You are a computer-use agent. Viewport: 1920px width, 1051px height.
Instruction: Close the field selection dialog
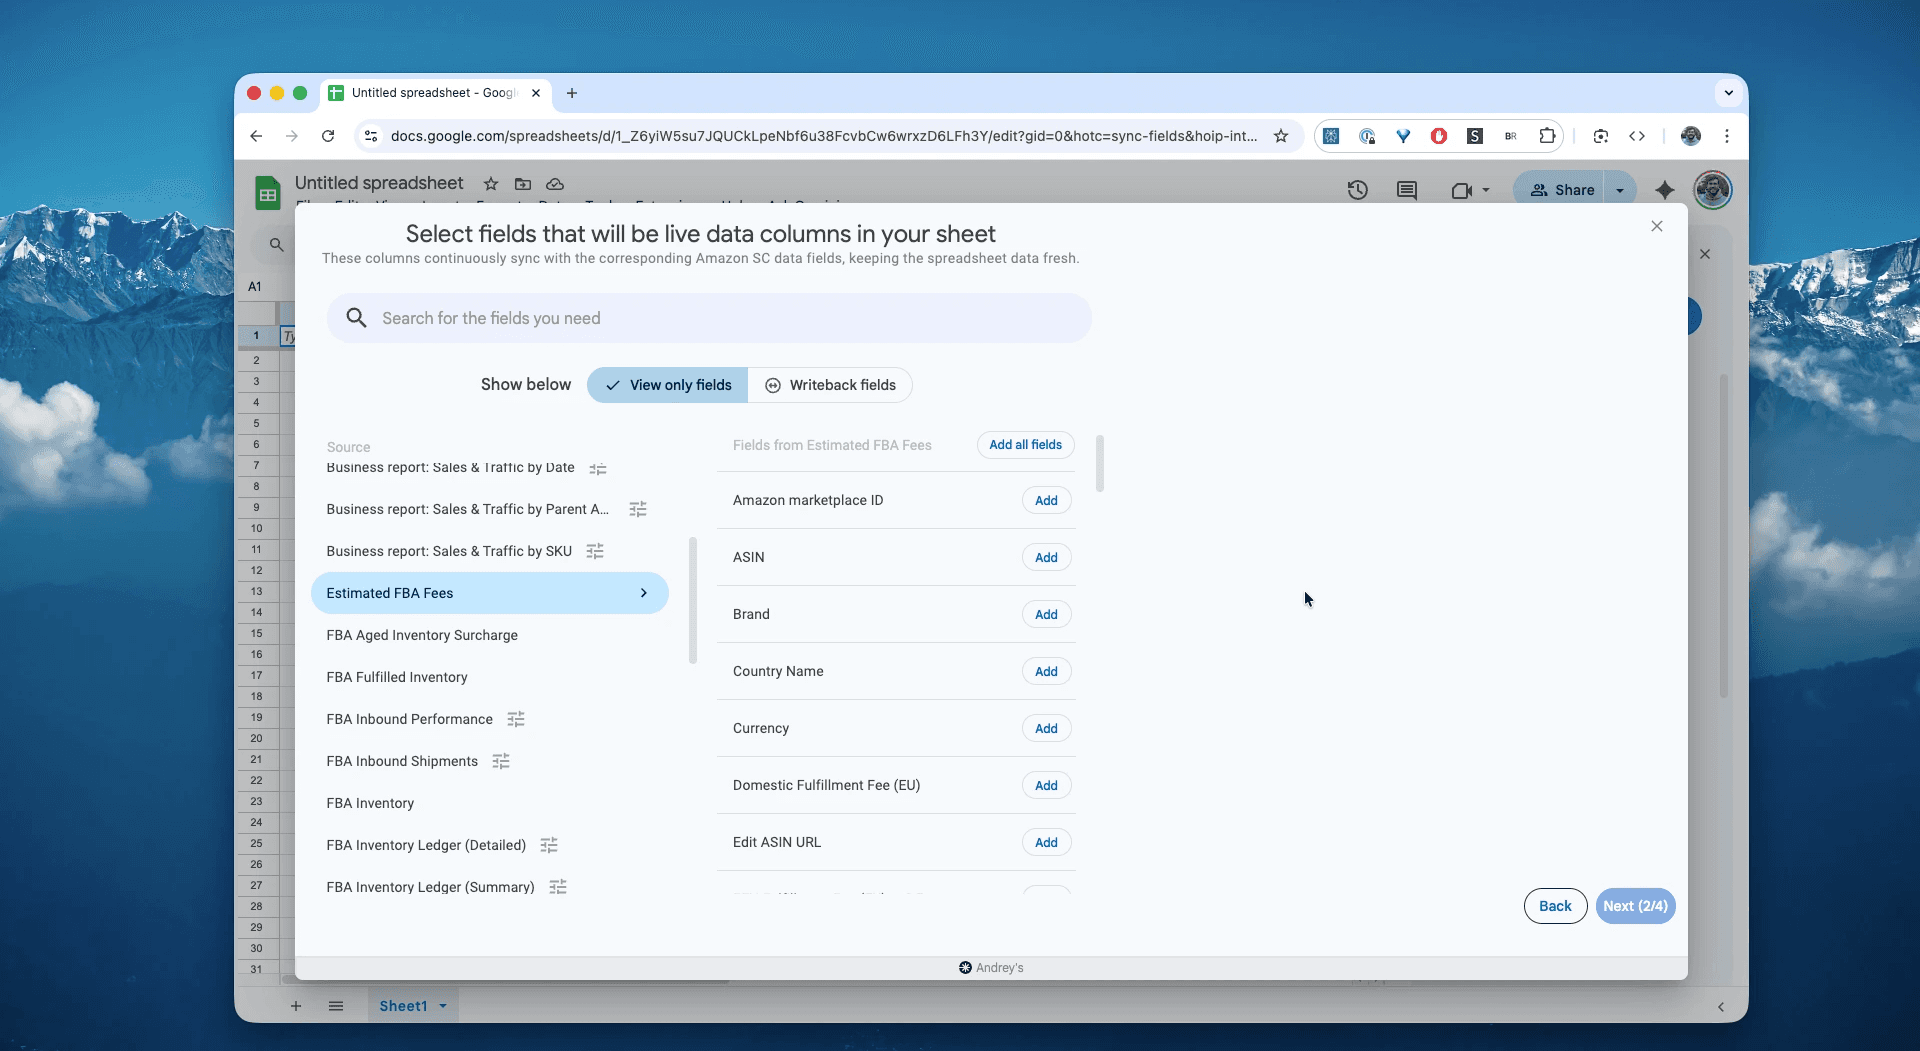coord(1657,226)
